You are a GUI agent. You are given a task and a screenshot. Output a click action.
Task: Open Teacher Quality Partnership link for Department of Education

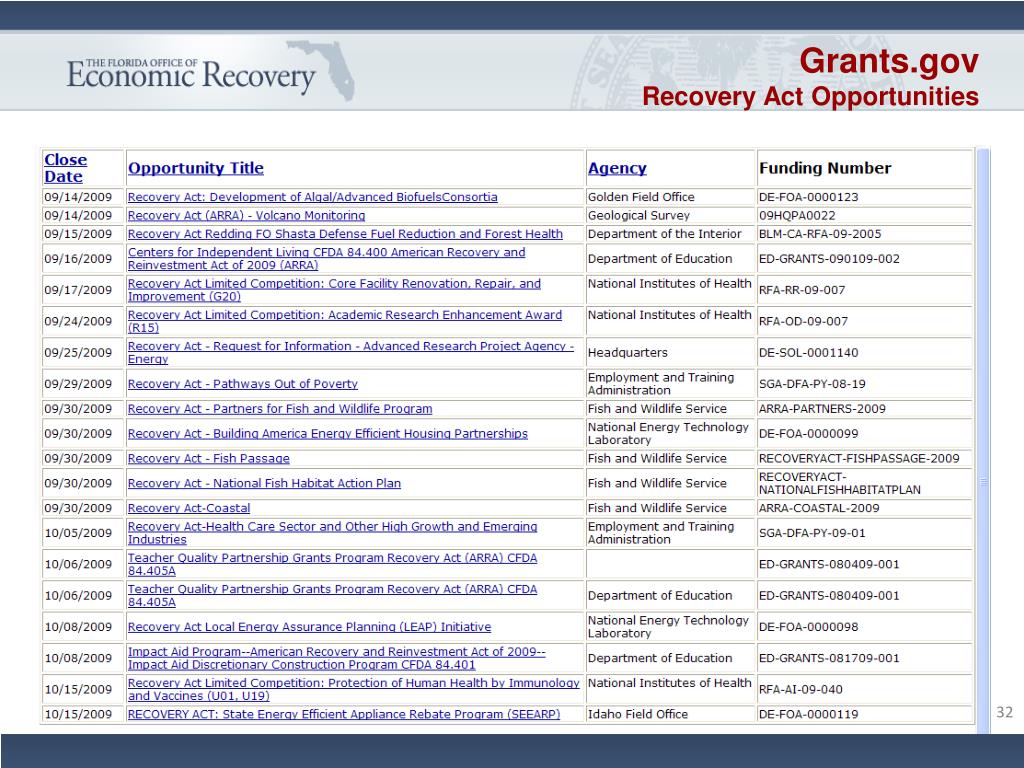tap(332, 596)
